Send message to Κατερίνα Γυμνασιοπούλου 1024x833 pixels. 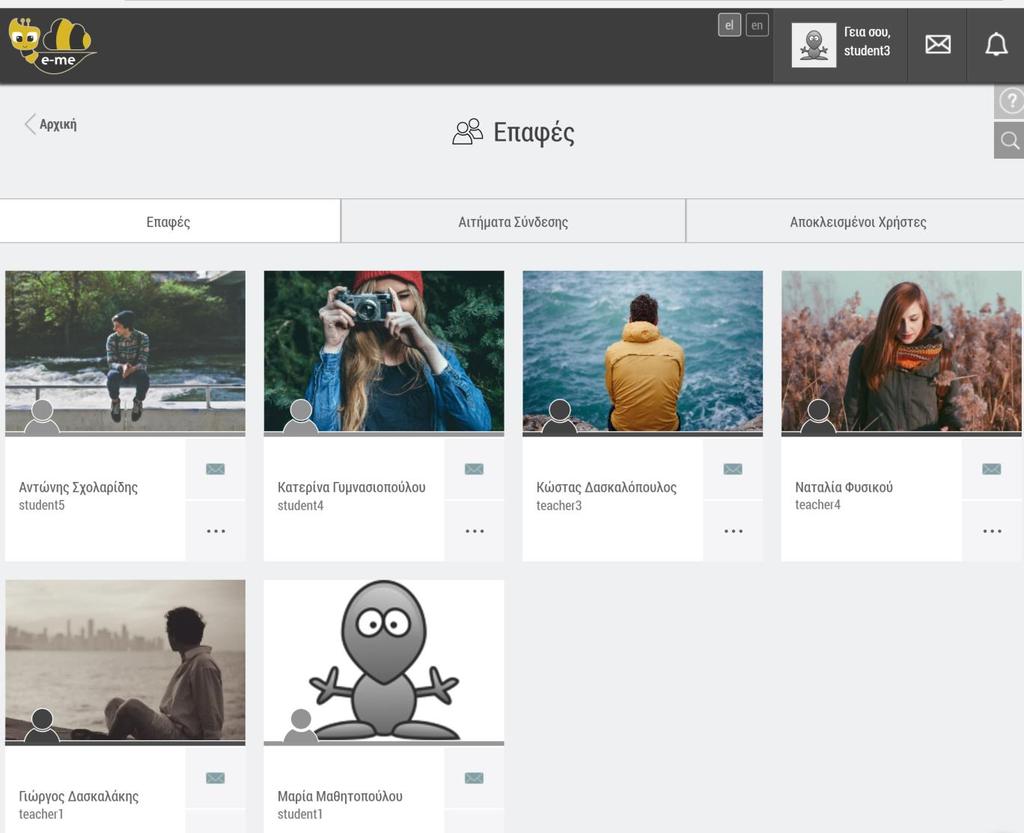click(474, 469)
